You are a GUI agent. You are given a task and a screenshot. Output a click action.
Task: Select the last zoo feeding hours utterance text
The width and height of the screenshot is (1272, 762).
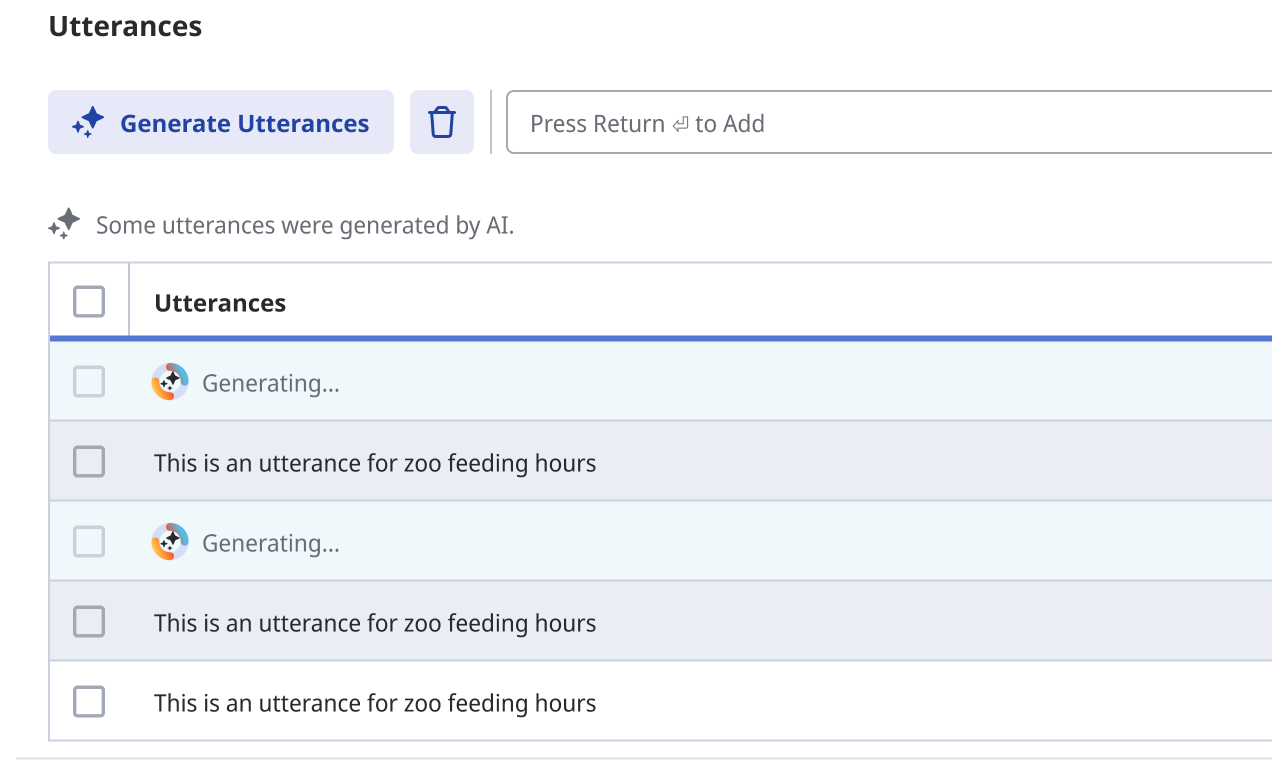pos(375,703)
